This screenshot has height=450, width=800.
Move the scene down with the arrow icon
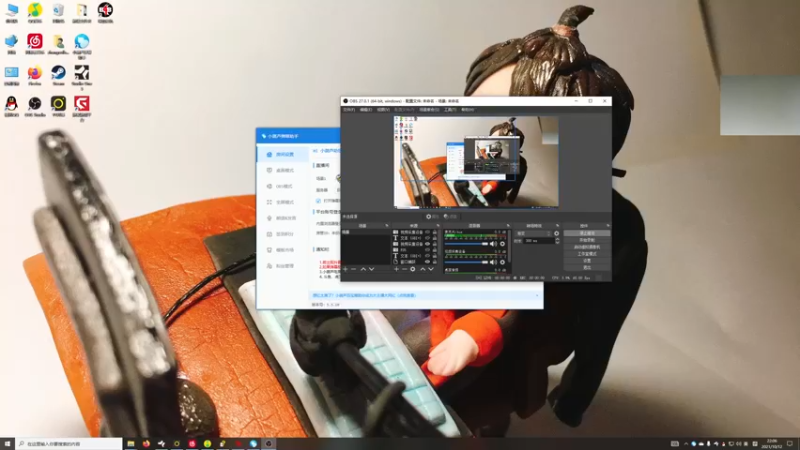pos(371,269)
